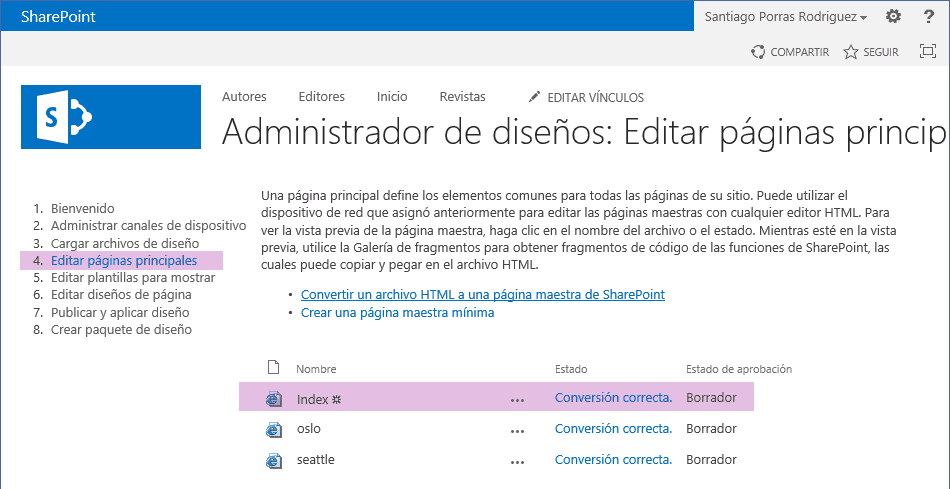950x489 pixels.
Task: Click Convertir un archivo HTML link
Action: [483, 294]
